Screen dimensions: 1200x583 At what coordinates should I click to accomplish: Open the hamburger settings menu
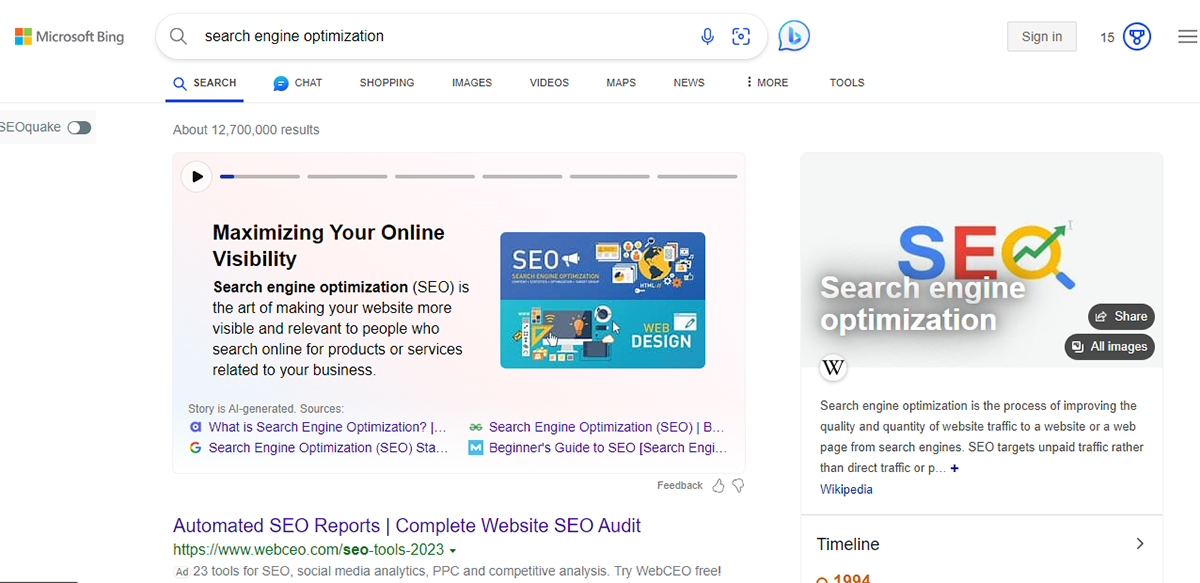point(1187,37)
